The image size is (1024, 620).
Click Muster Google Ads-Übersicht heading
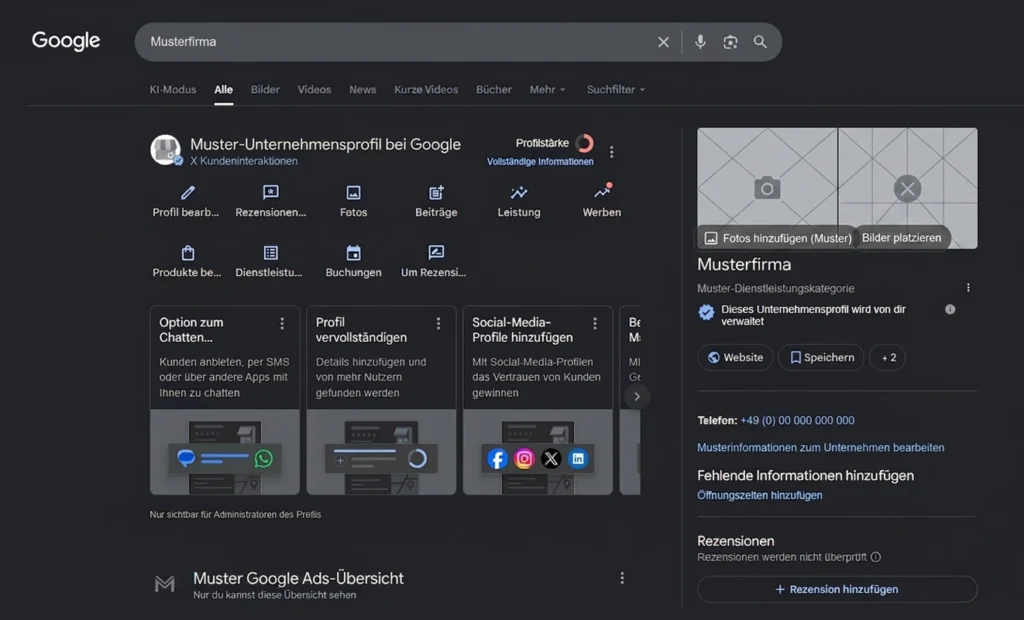pyautogui.click(x=298, y=578)
